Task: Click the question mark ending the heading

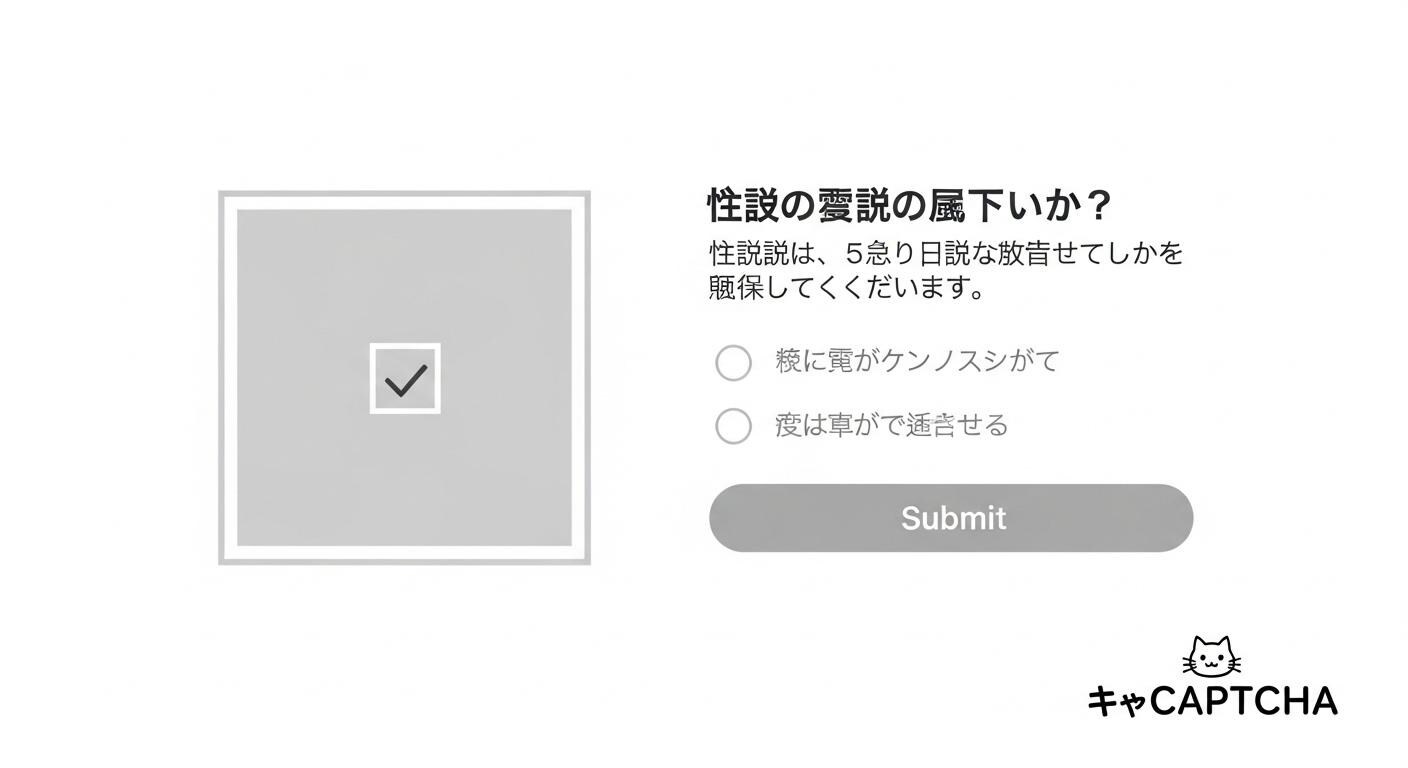Action: [x=1097, y=206]
